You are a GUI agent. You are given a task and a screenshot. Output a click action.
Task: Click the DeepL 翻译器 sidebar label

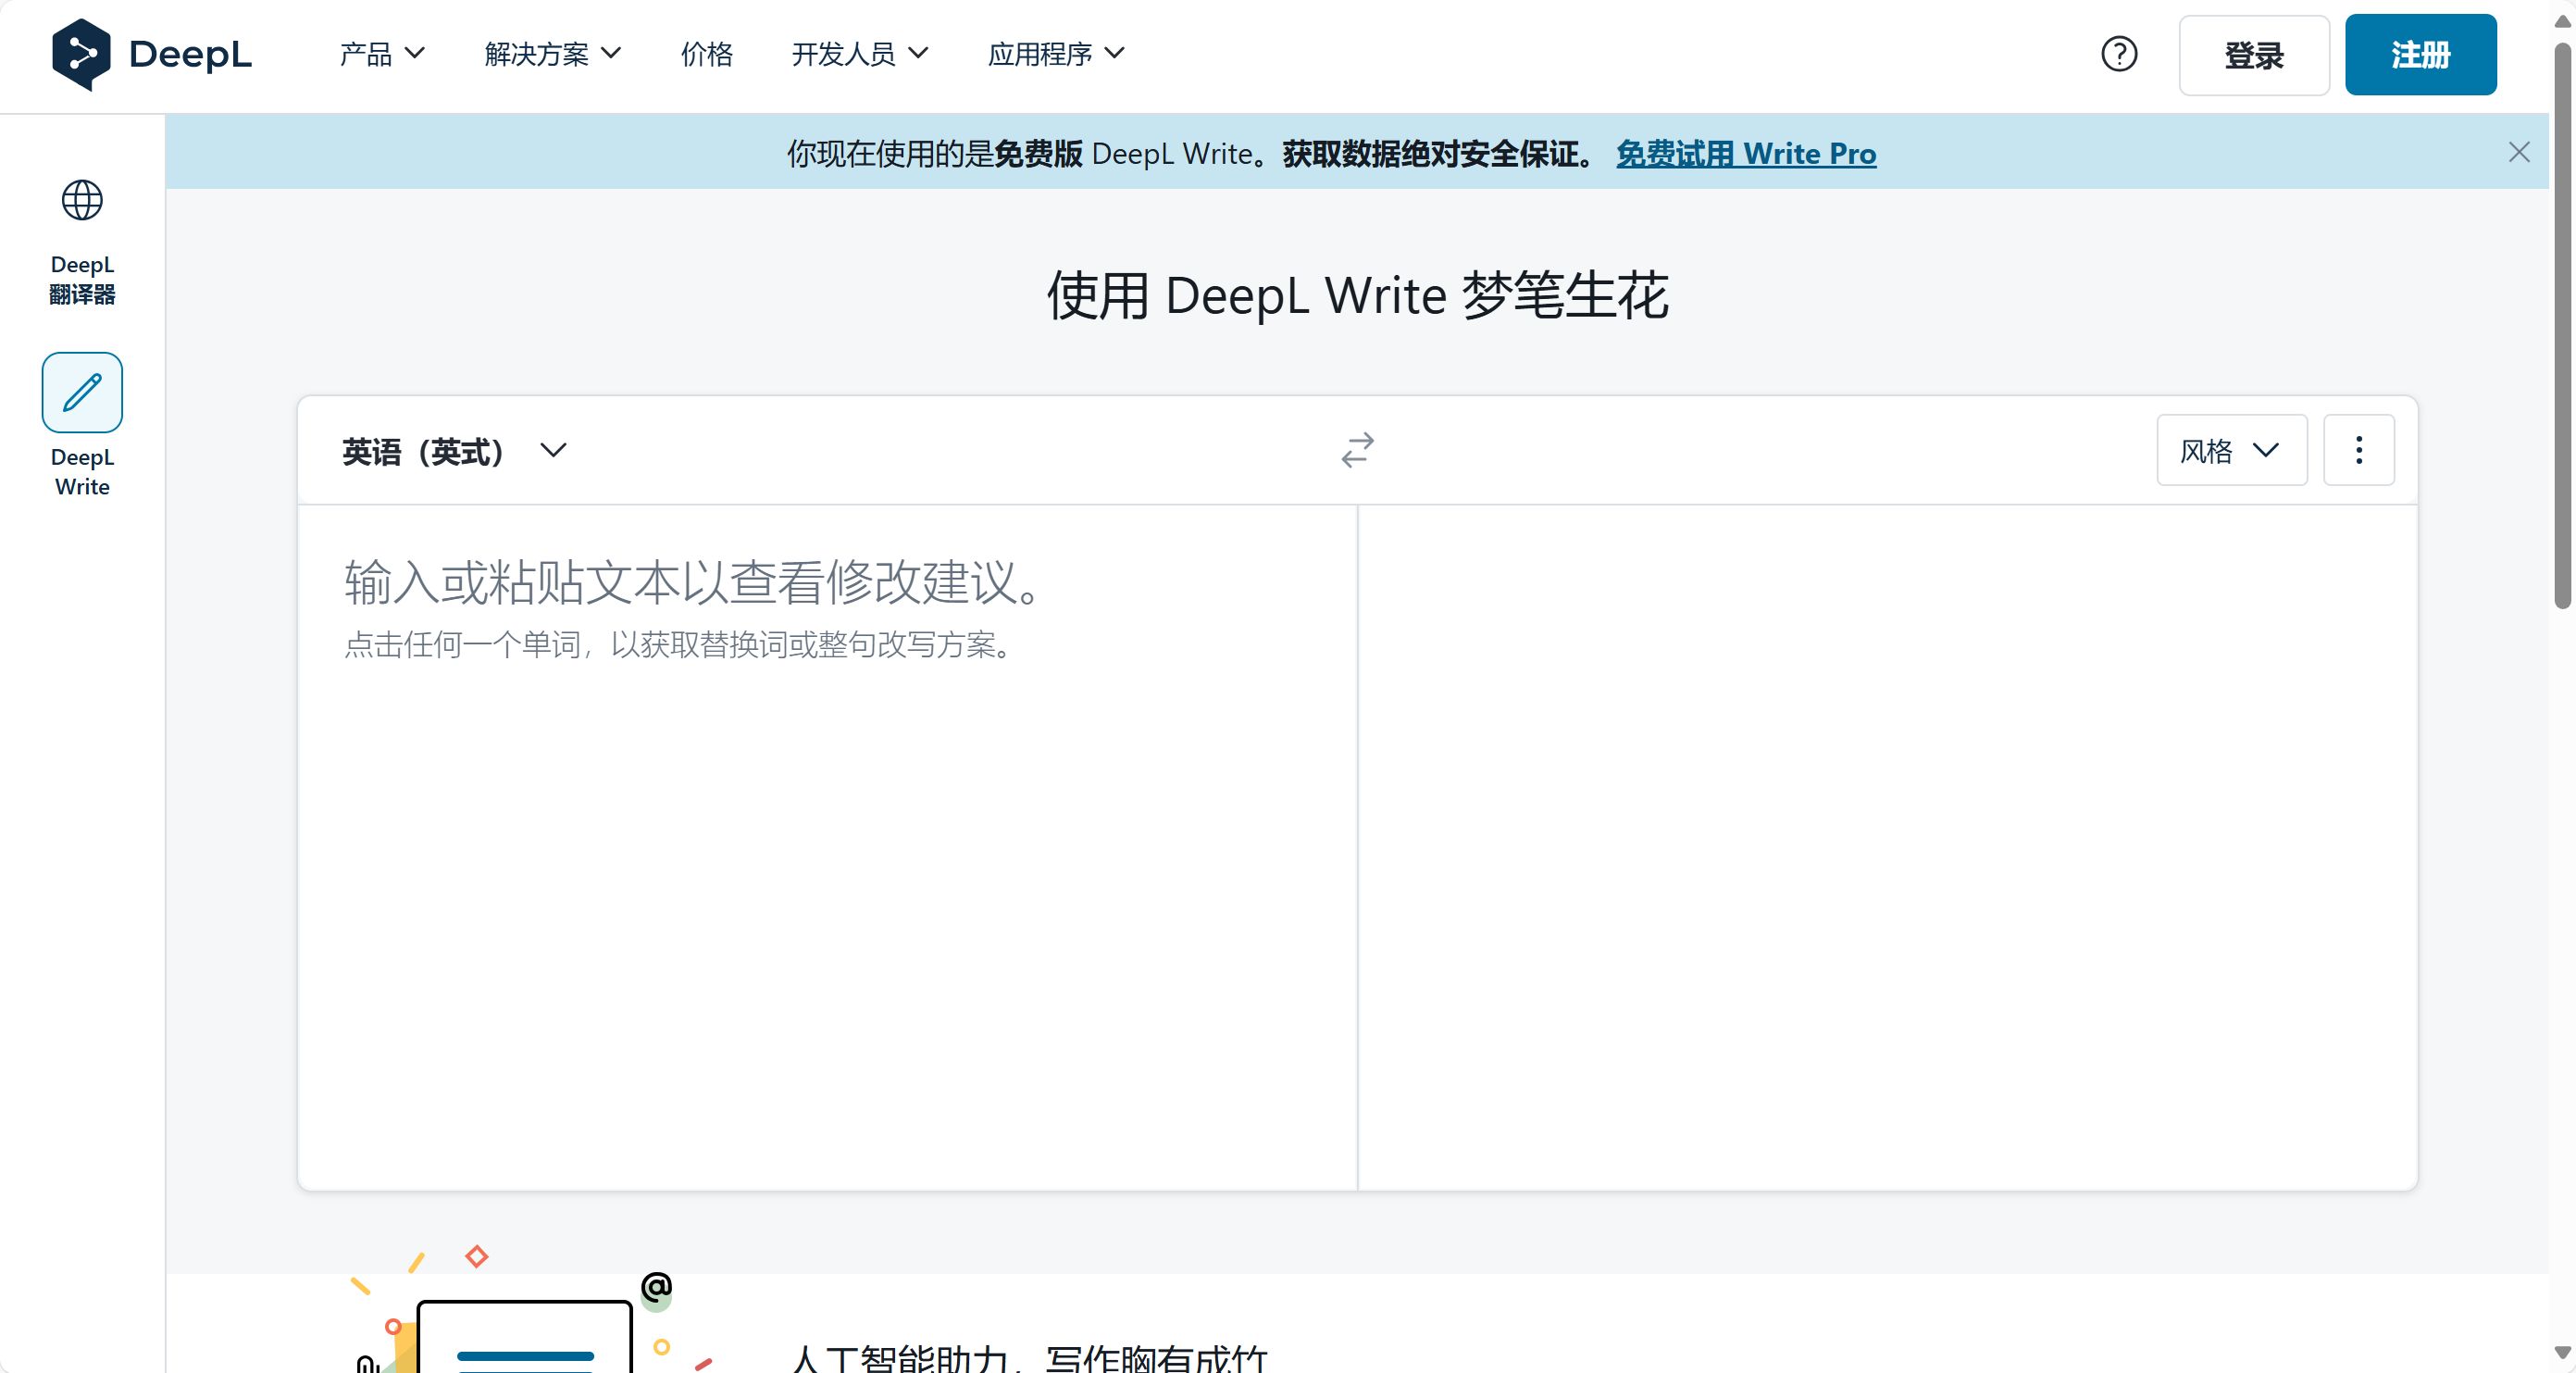point(82,279)
